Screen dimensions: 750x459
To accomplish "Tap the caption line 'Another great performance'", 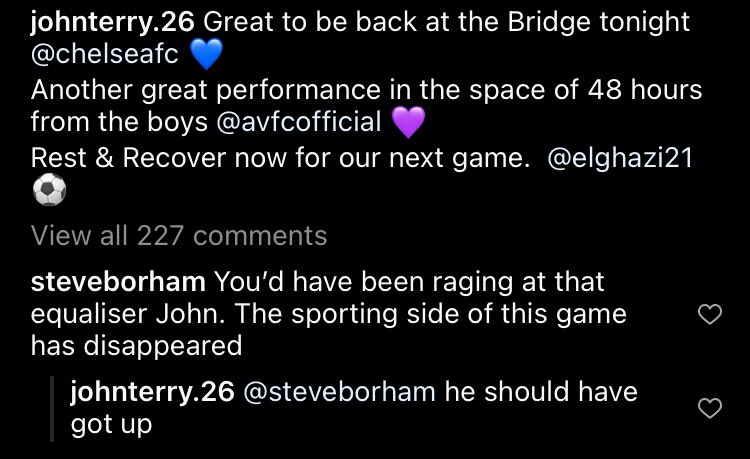I will (x=366, y=106).
